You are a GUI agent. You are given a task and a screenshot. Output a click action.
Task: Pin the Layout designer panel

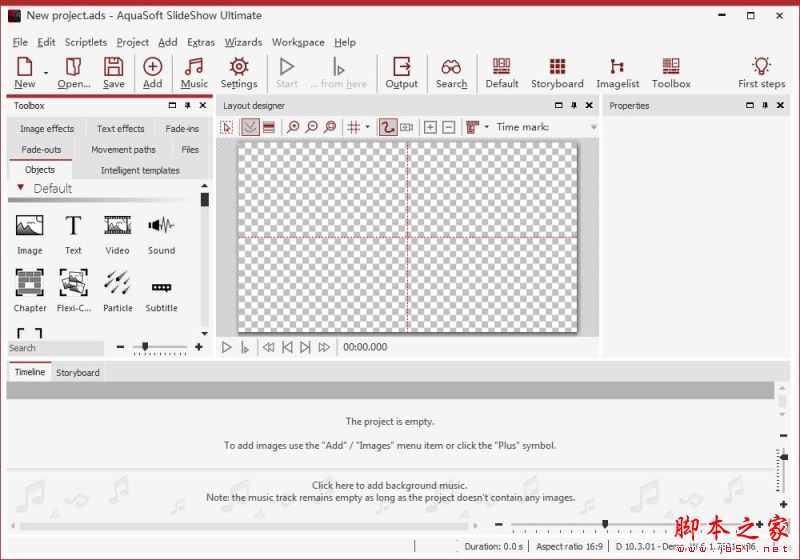click(x=574, y=106)
